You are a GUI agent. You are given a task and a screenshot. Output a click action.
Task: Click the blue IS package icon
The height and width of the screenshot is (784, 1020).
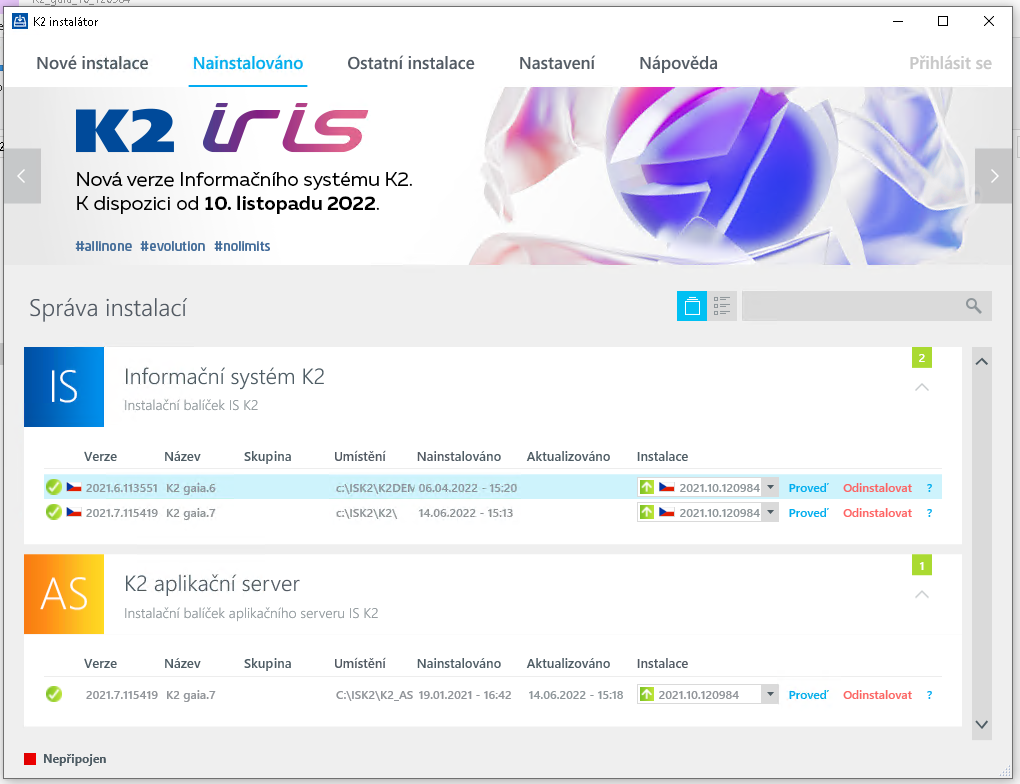click(x=64, y=387)
